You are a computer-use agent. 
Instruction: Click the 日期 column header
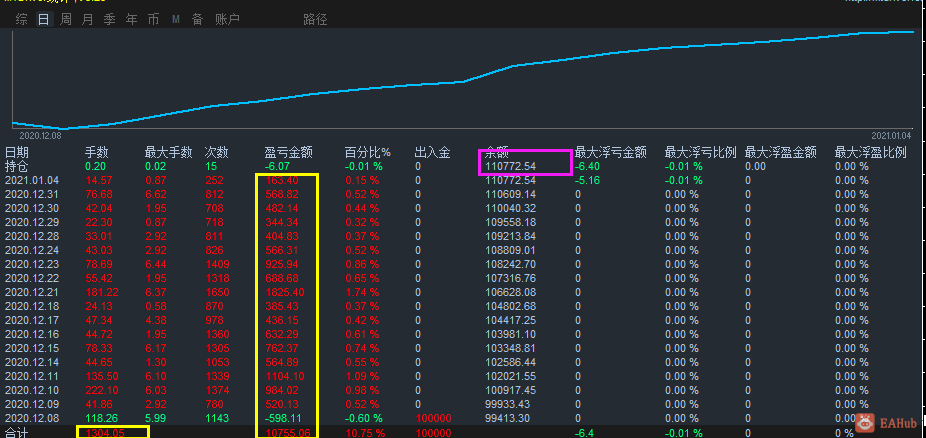point(17,153)
